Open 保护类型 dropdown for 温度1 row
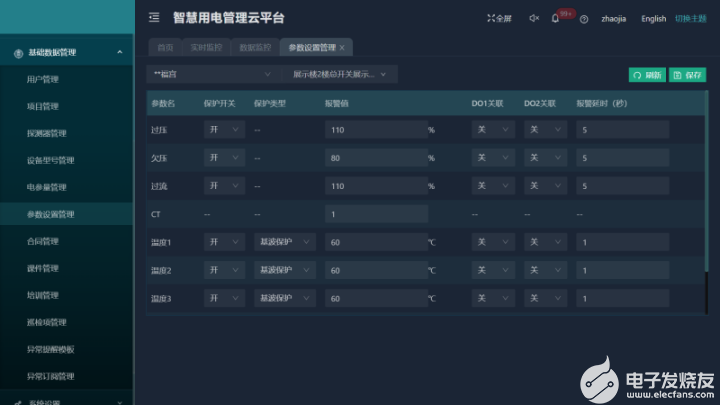The height and width of the screenshot is (405, 720). click(x=285, y=242)
